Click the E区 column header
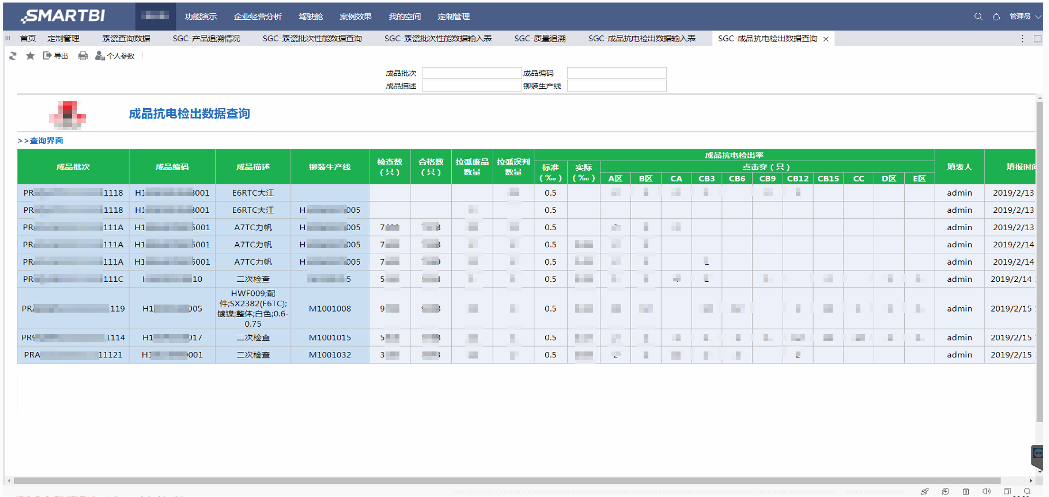Viewport: 1049px width, 497px height. 919,179
